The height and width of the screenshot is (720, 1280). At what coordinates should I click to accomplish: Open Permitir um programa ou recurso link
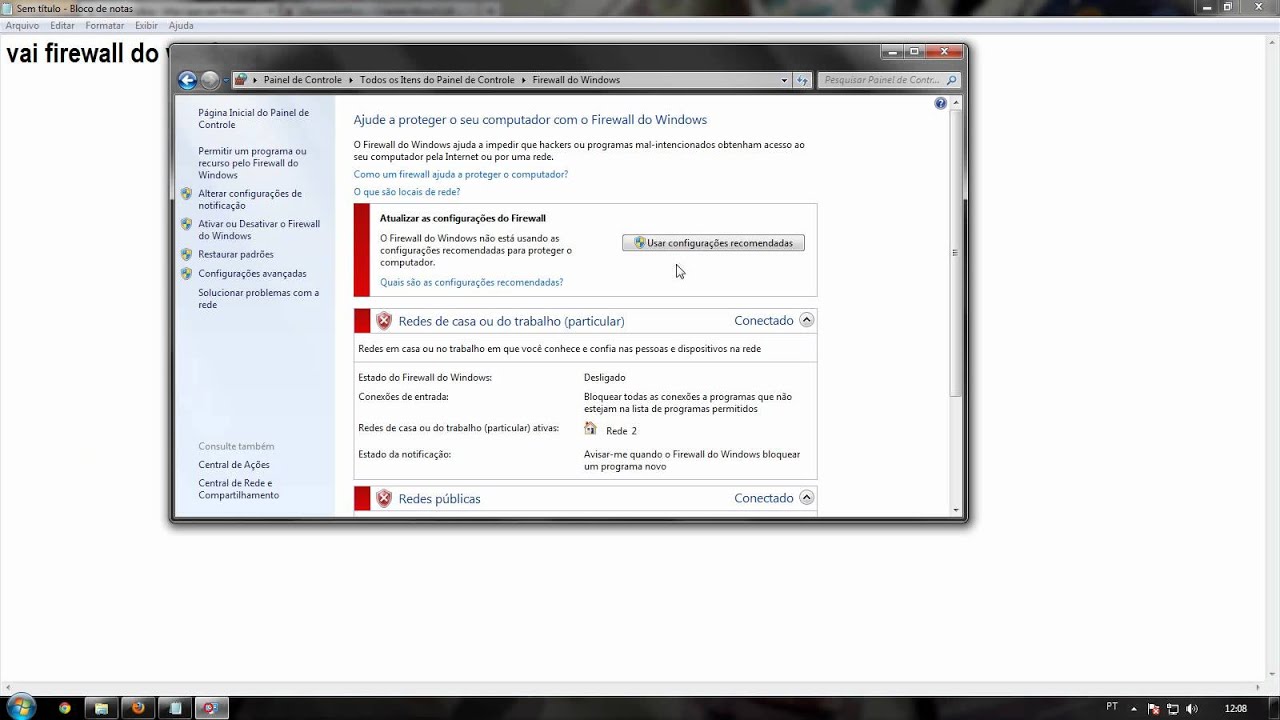click(x=252, y=163)
